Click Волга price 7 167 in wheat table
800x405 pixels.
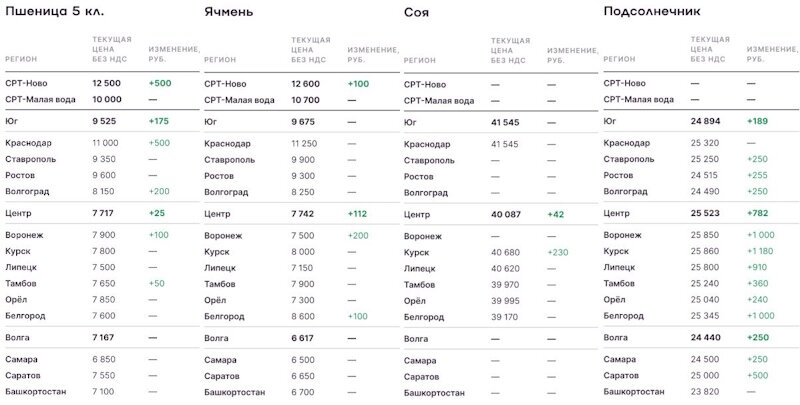coord(104,338)
